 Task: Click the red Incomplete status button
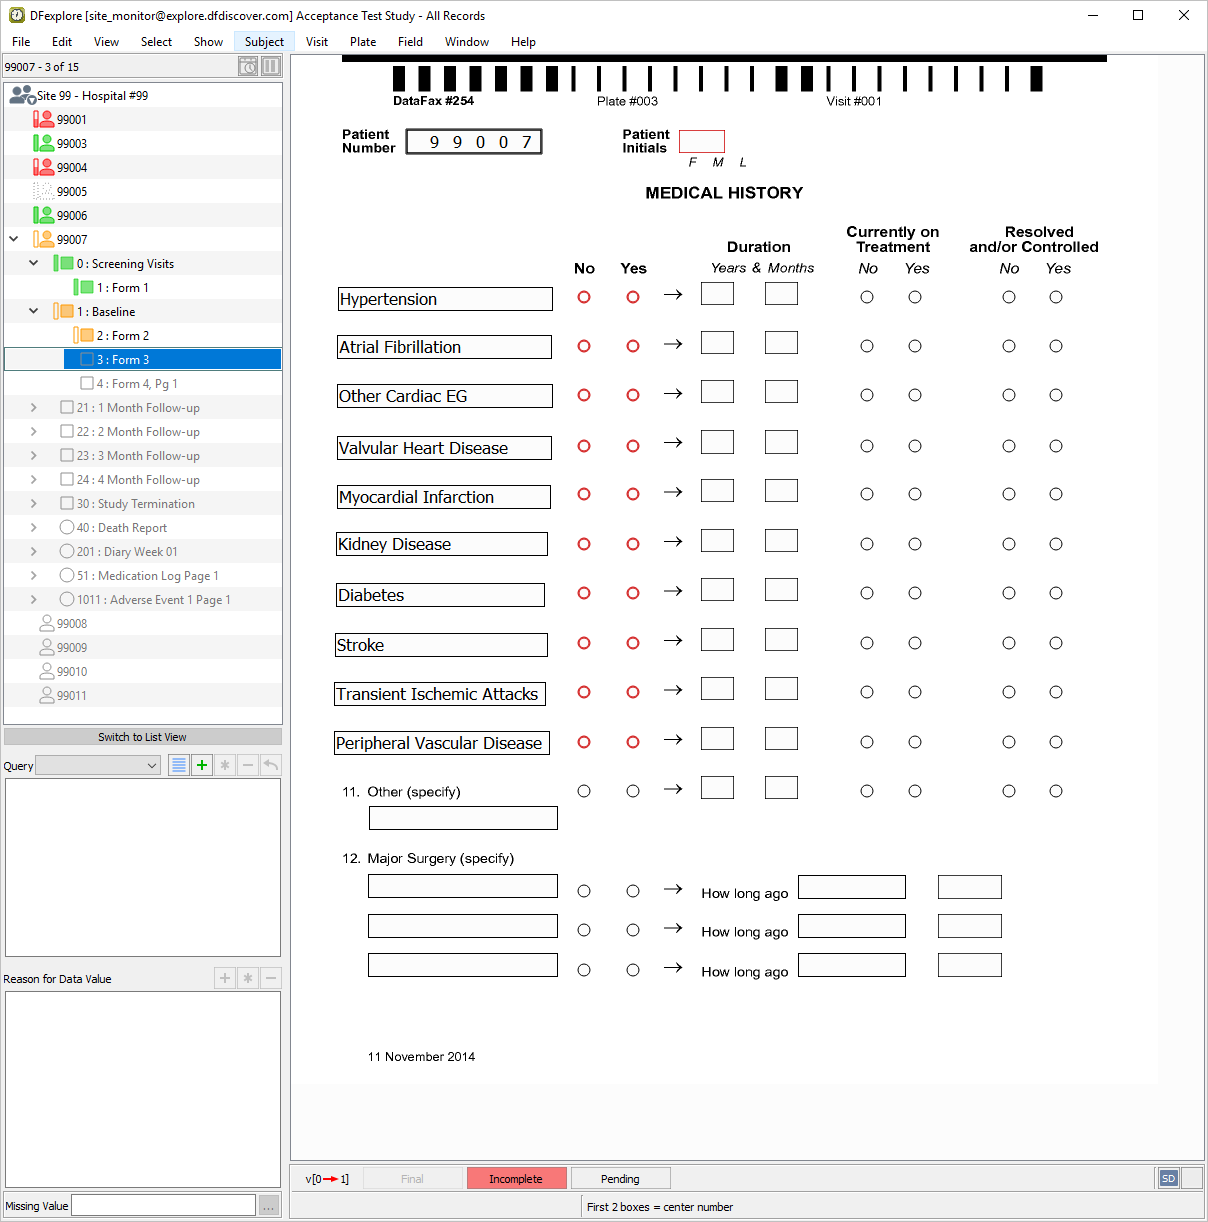(x=516, y=1179)
